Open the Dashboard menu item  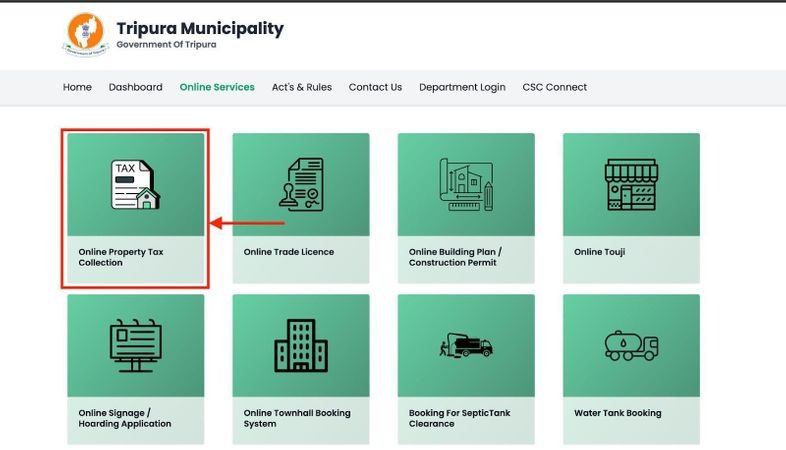pyautogui.click(x=135, y=87)
